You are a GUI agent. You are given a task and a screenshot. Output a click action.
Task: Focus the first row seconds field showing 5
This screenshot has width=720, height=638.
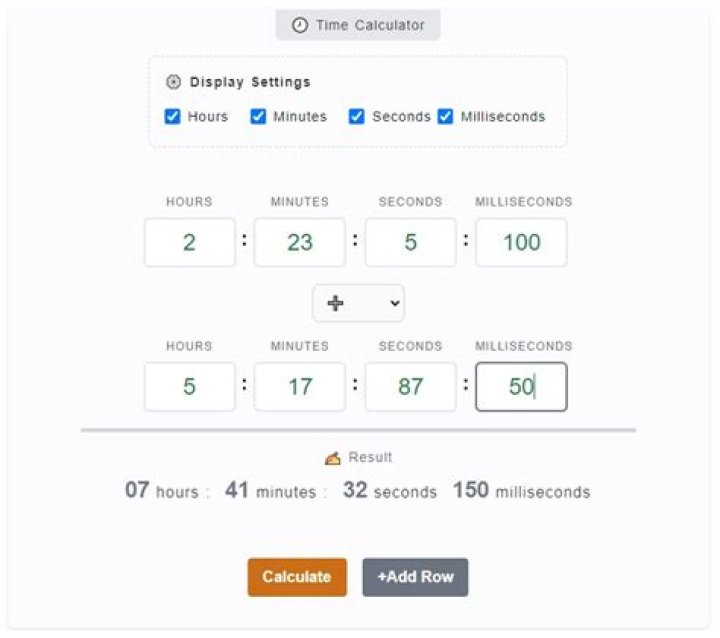(x=411, y=243)
